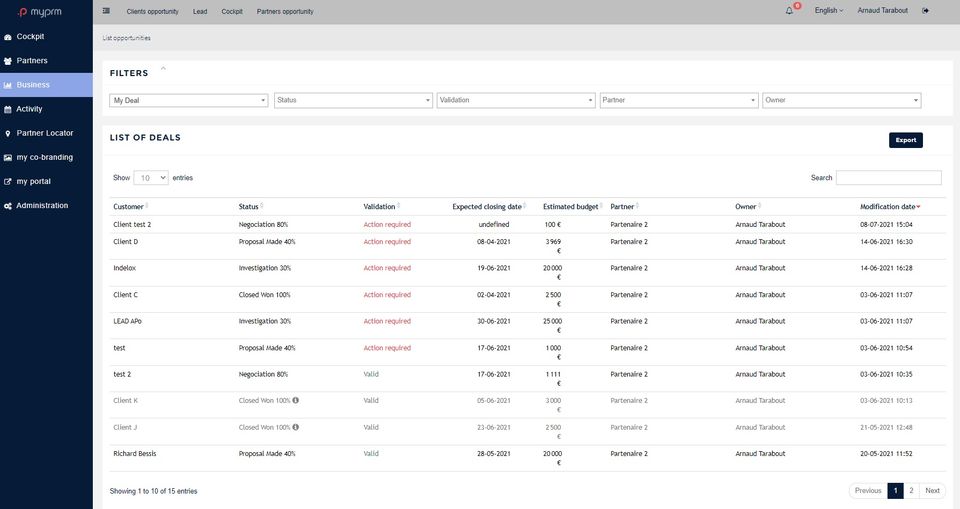Open the Lead top menu item
The width and height of the screenshot is (960, 509).
[200, 12]
